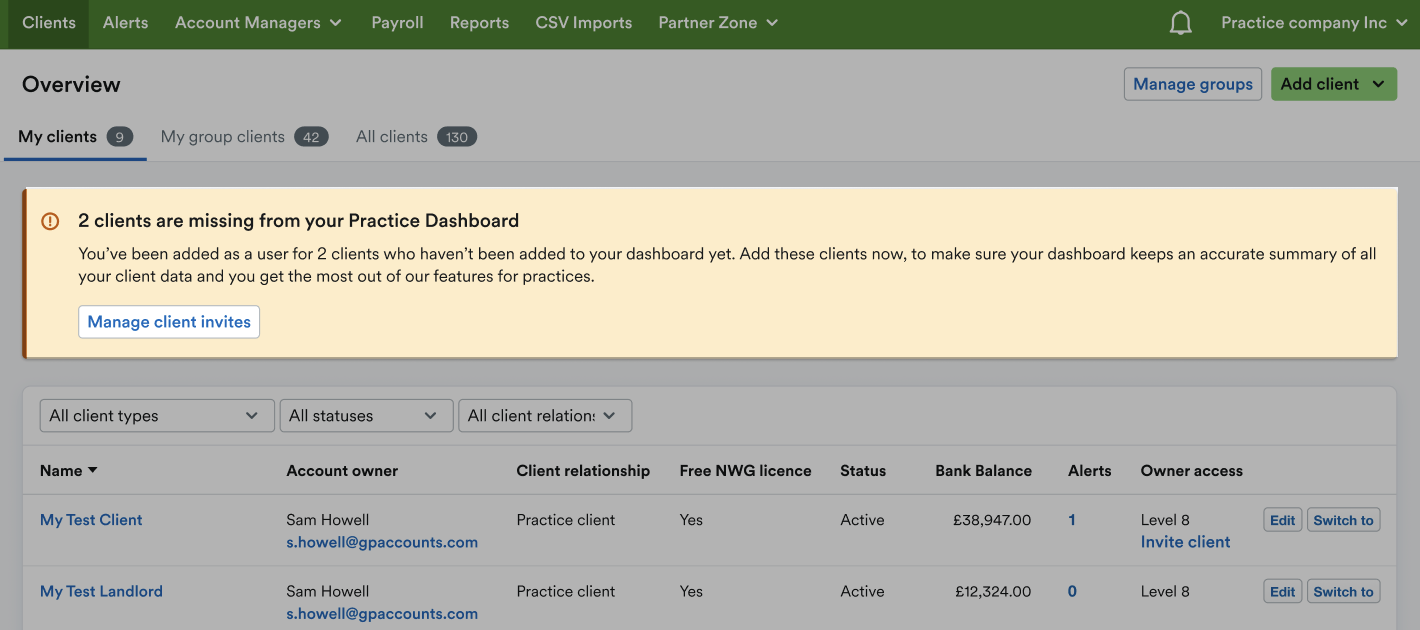1420x630 pixels.
Task: Click Invite client link
Action: [1186, 542]
